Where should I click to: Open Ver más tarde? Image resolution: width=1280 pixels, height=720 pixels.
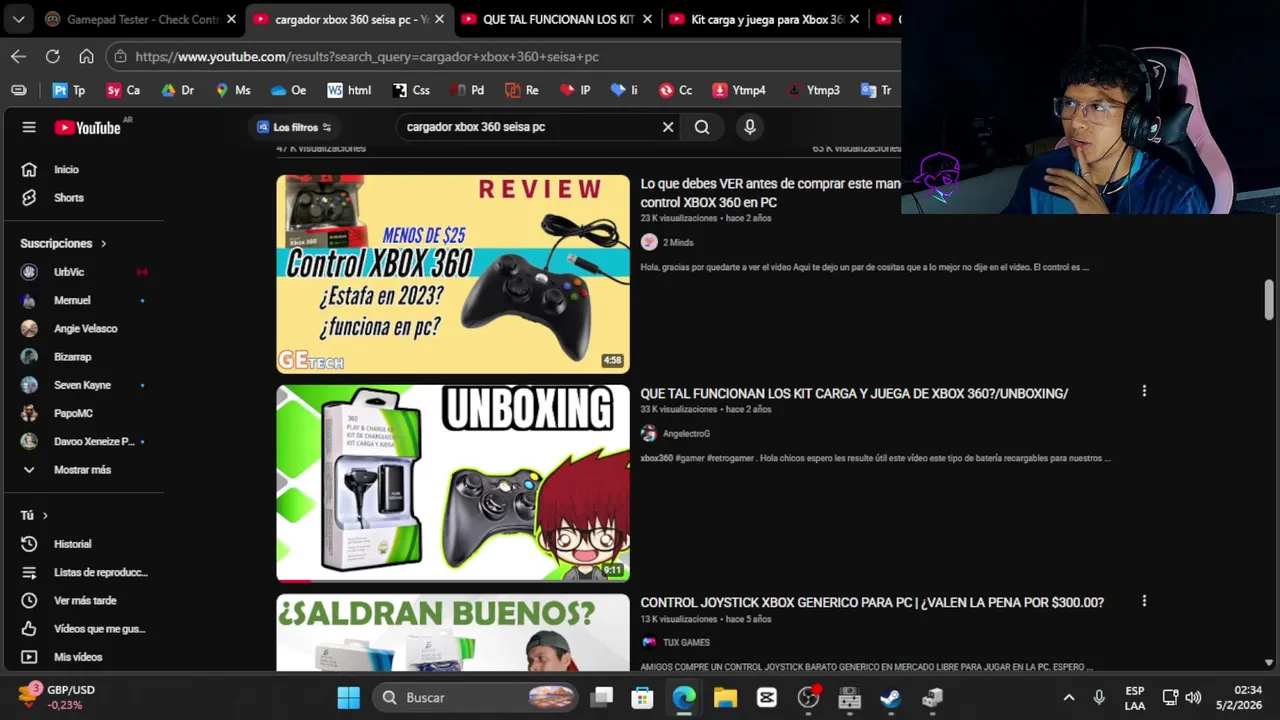[x=84, y=600]
